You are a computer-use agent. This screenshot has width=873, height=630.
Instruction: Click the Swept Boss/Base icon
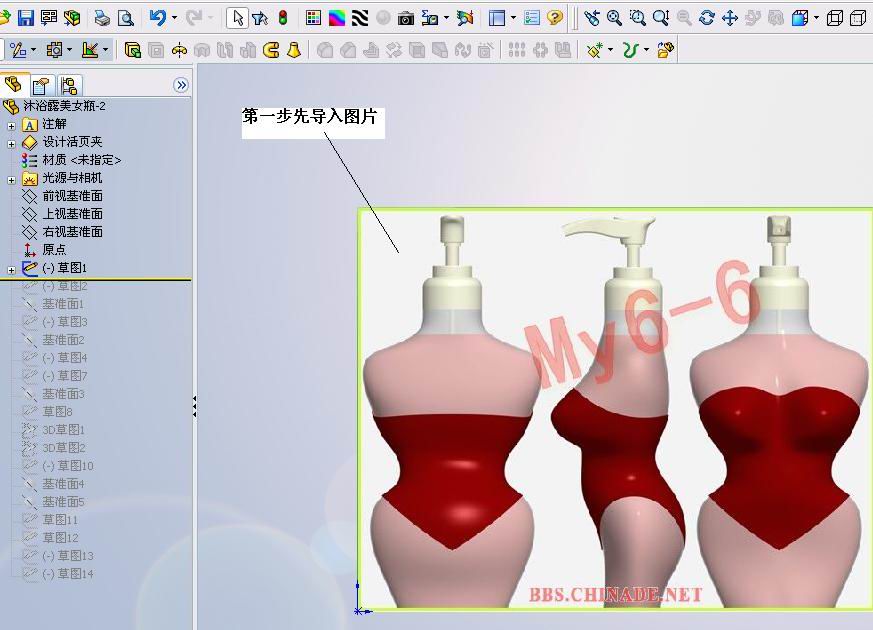271,50
